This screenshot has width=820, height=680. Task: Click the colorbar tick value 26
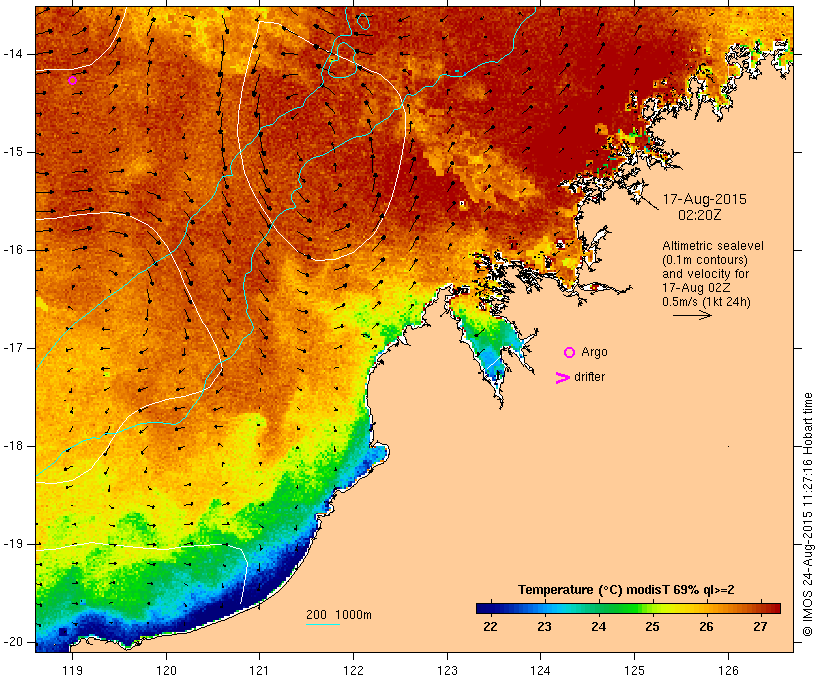[707, 627]
